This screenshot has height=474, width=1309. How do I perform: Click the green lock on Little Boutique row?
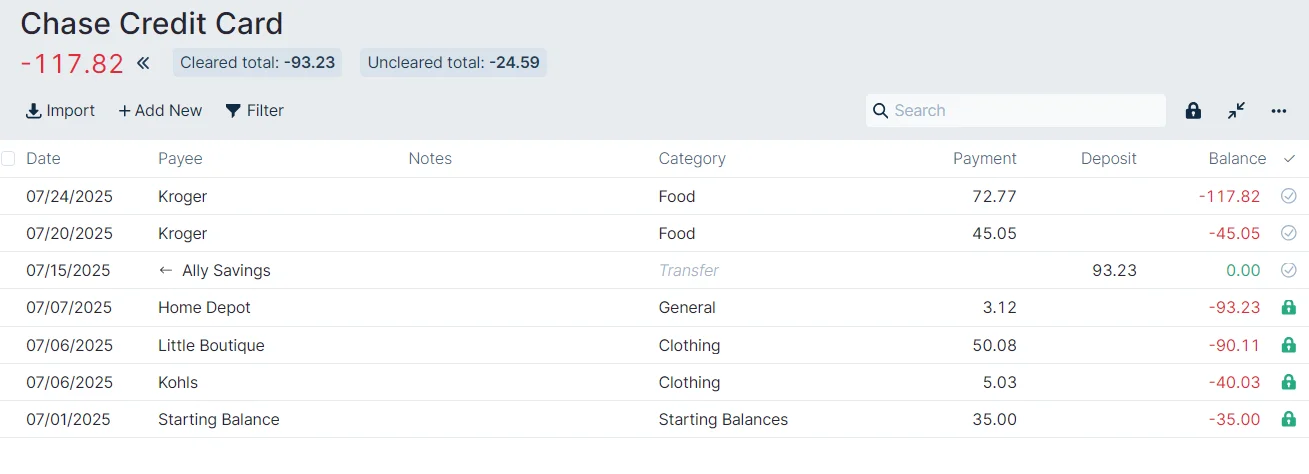click(x=1289, y=345)
